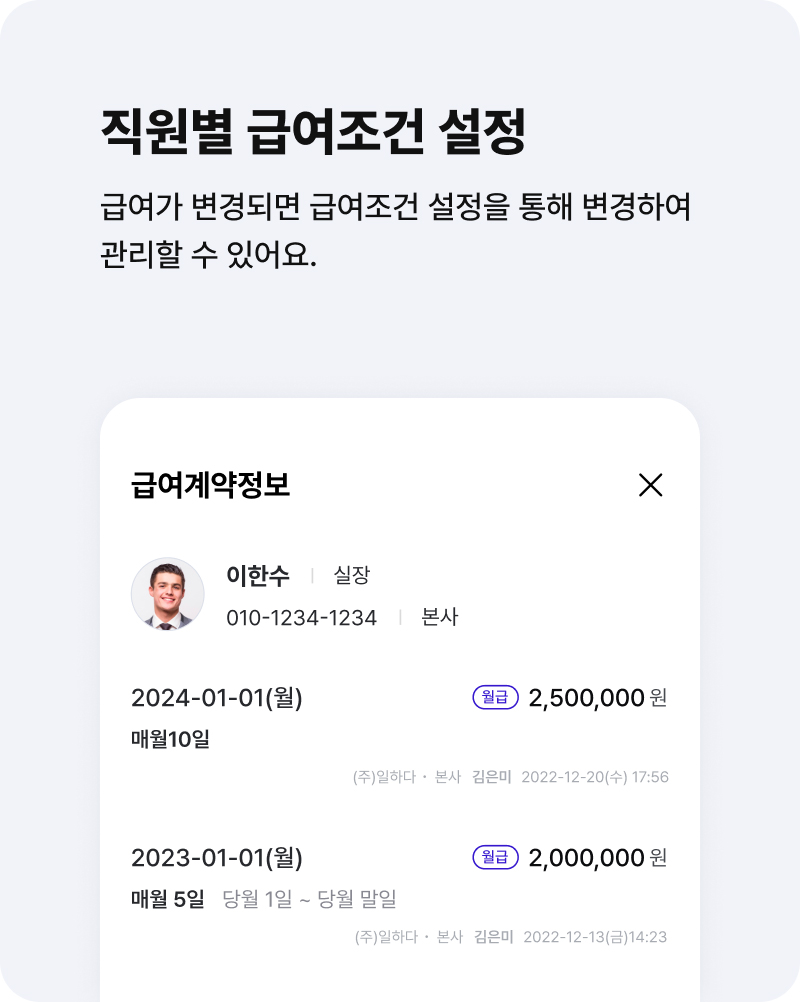Click editor name 김은미 on 2022-12-20 record

point(491,777)
